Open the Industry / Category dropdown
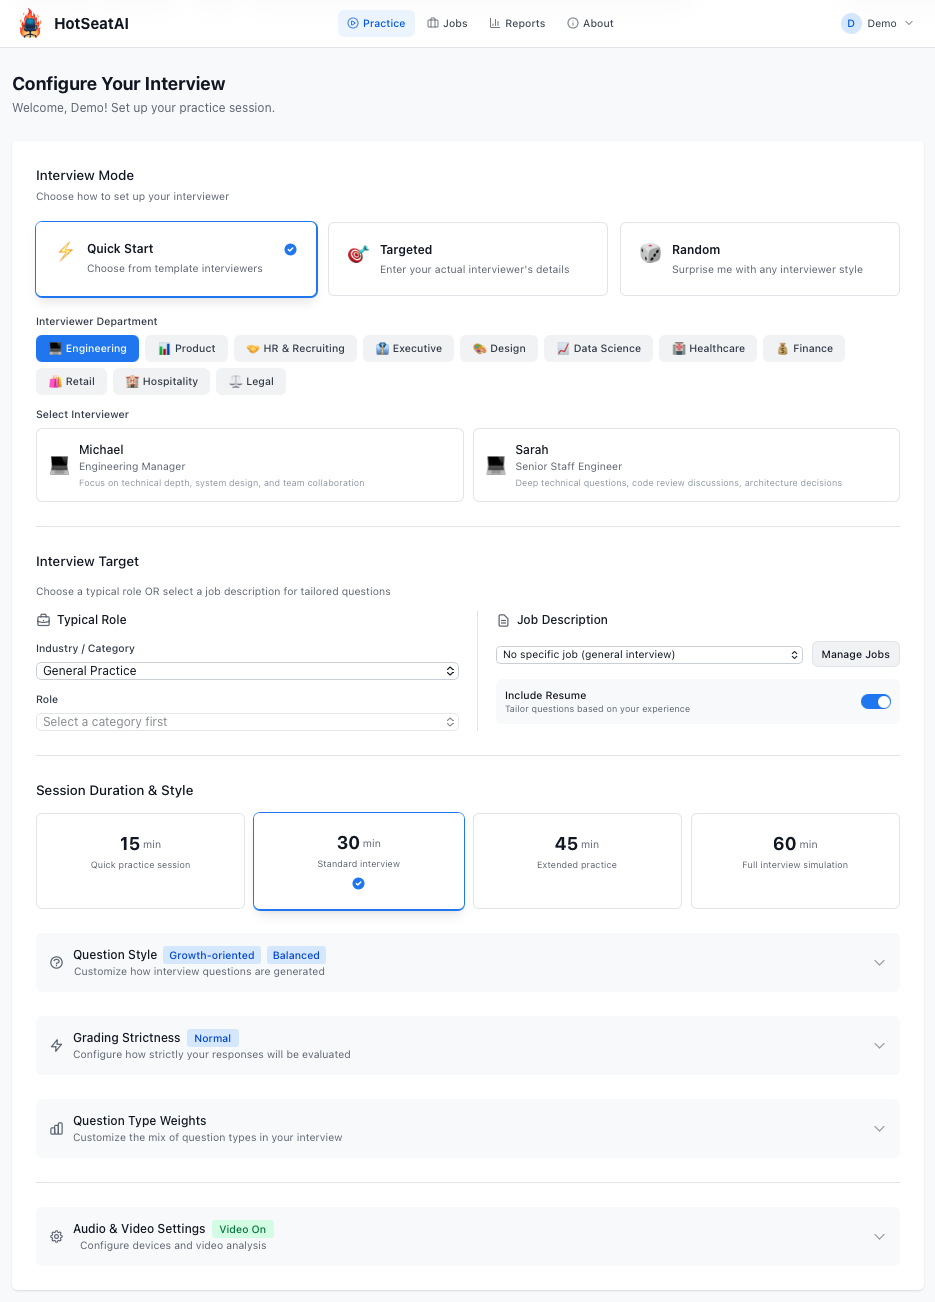The image size is (935, 1302). pyautogui.click(x=247, y=671)
